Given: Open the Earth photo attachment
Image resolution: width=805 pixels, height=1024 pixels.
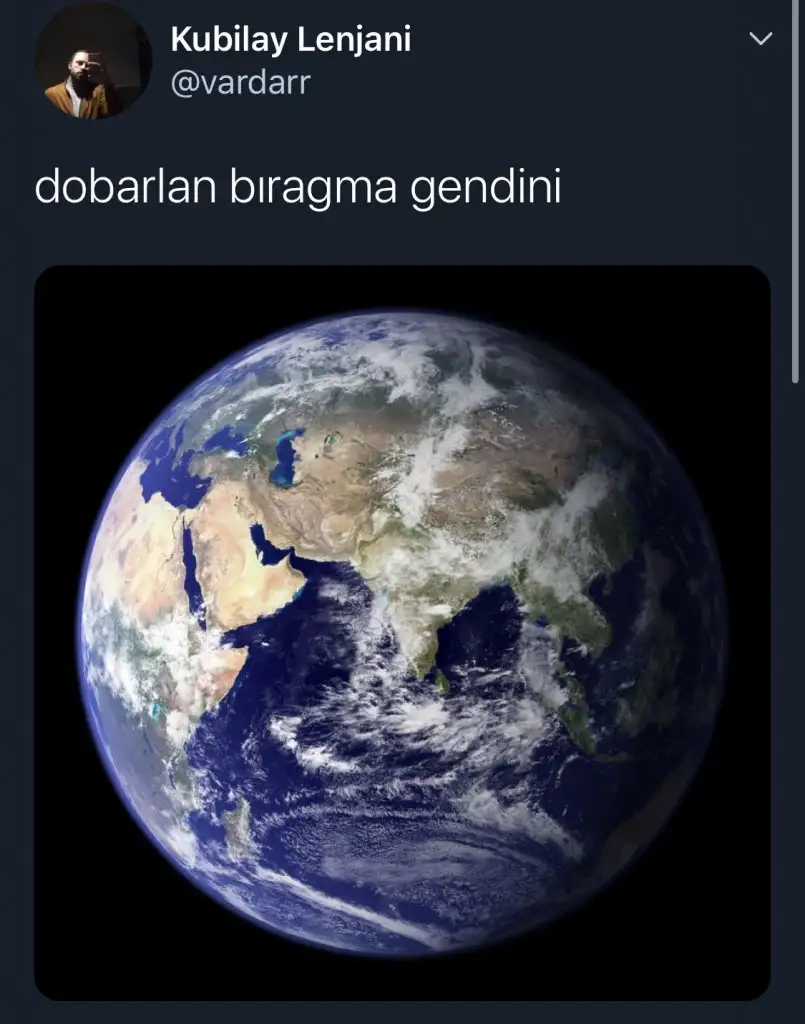Looking at the screenshot, I should click(x=402, y=632).
